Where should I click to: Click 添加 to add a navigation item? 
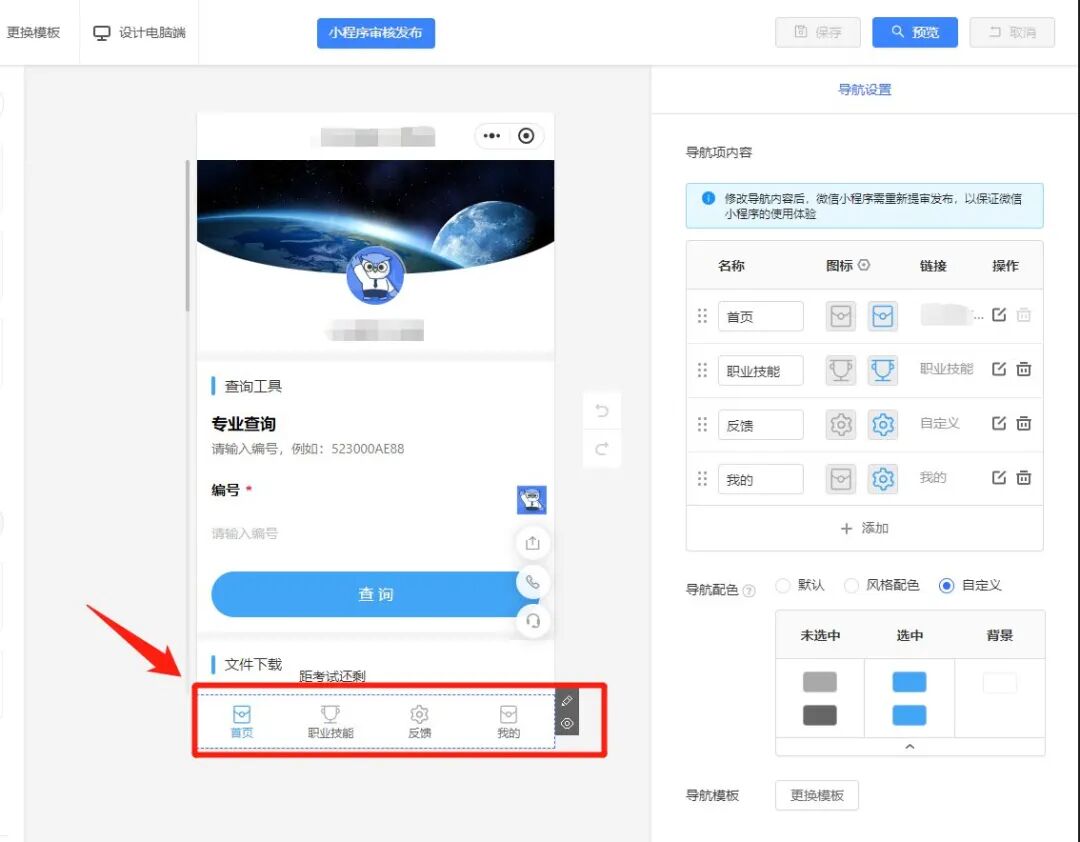pyautogui.click(x=864, y=528)
